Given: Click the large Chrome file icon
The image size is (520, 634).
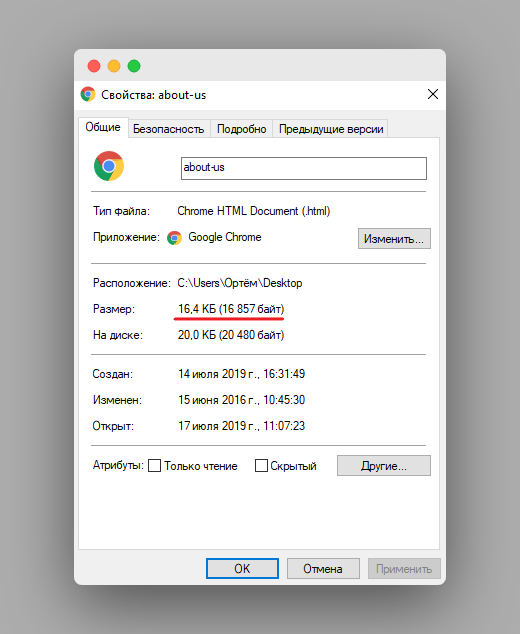Looking at the screenshot, I should (109, 166).
